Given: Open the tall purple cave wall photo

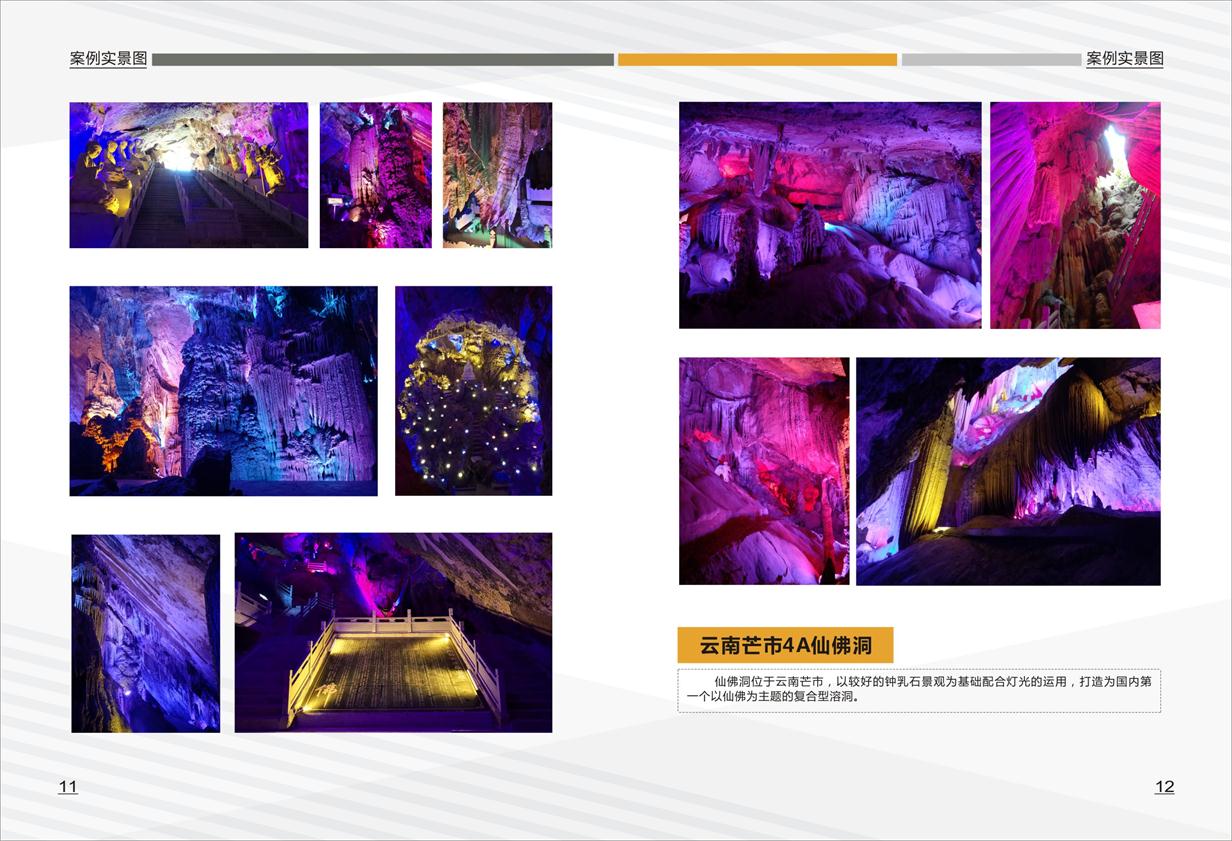Looking at the screenshot, I should tap(146, 633).
